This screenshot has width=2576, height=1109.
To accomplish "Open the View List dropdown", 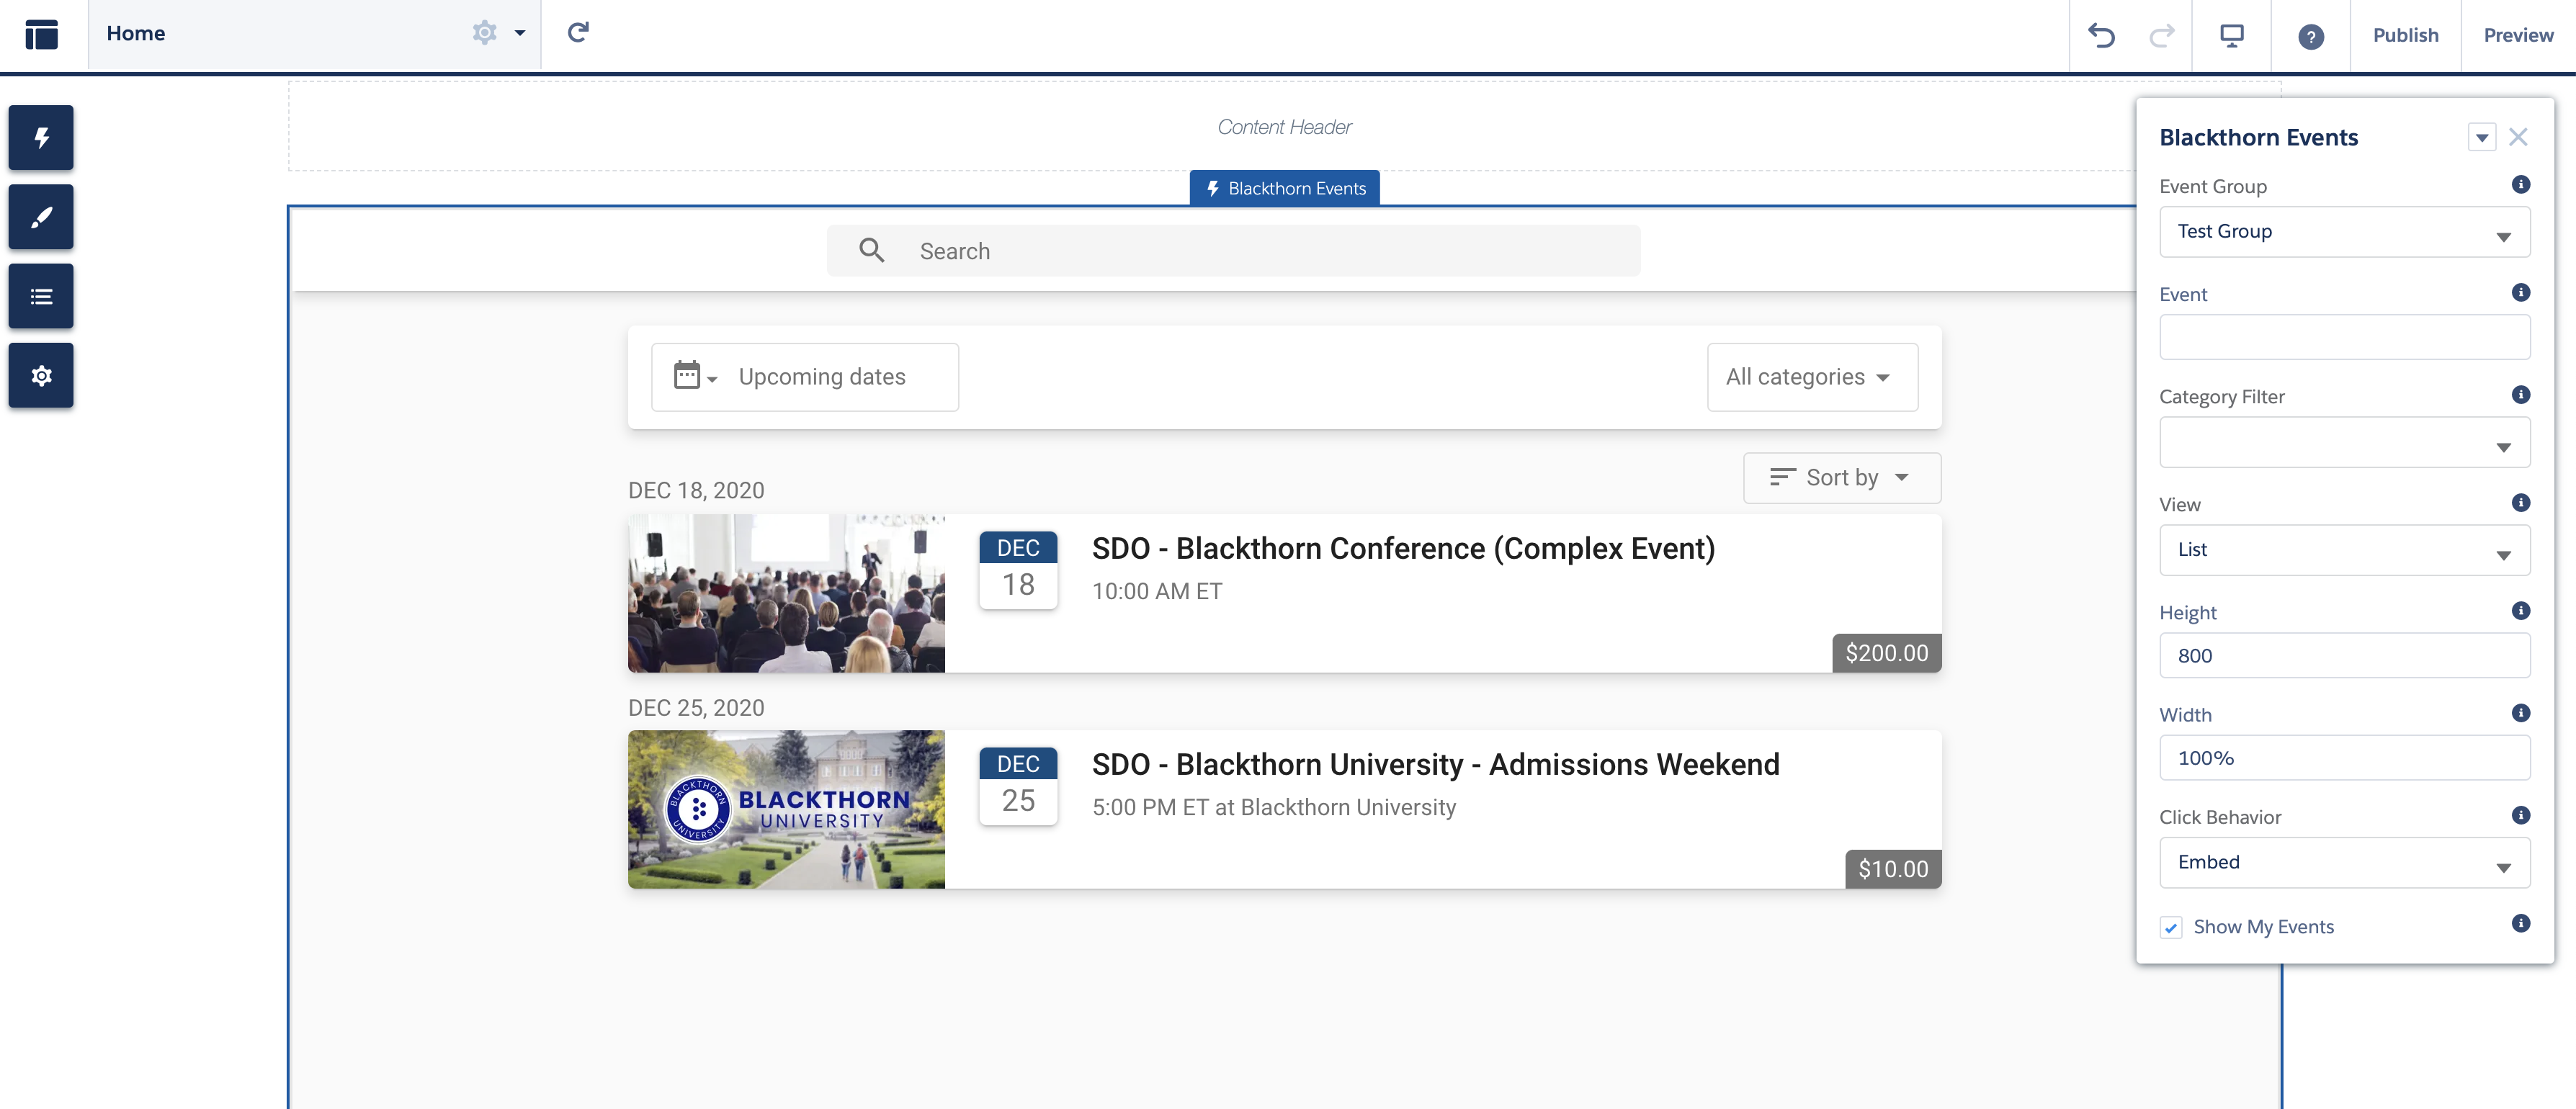I will click(x=2344, y=550).
